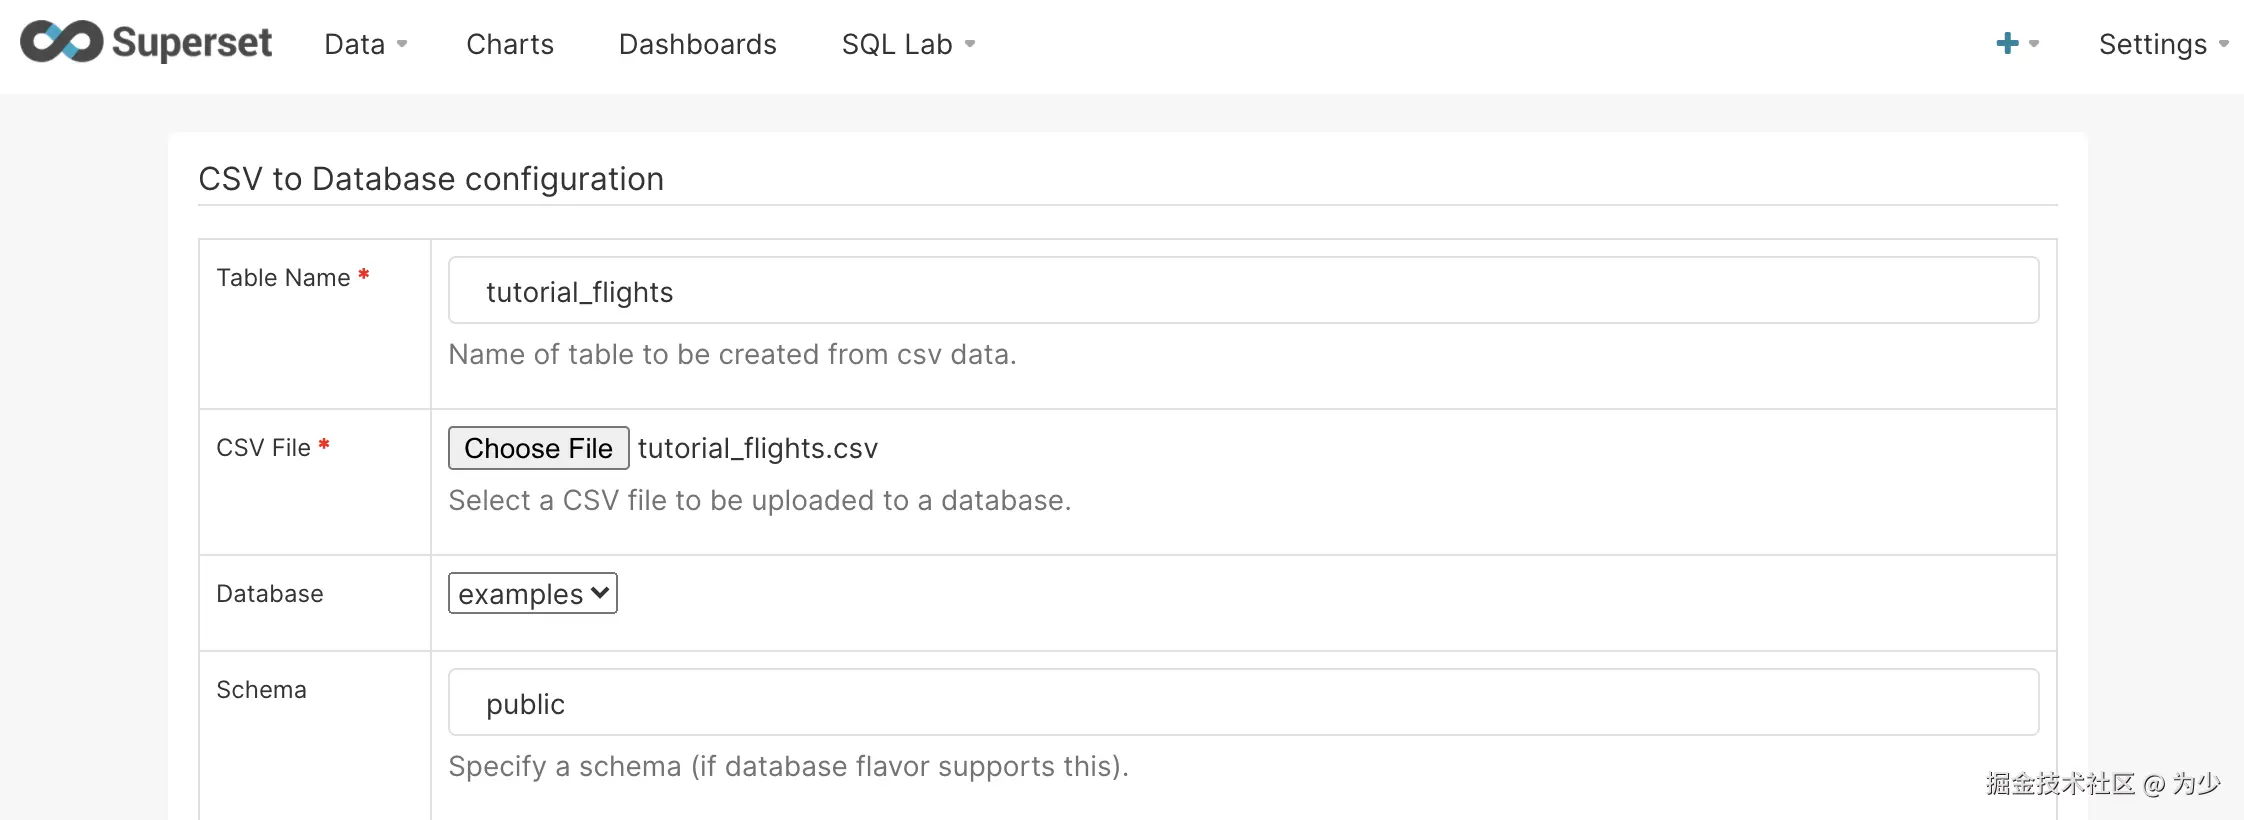
Task: Click the Table Name label
Action: (283, 278)
